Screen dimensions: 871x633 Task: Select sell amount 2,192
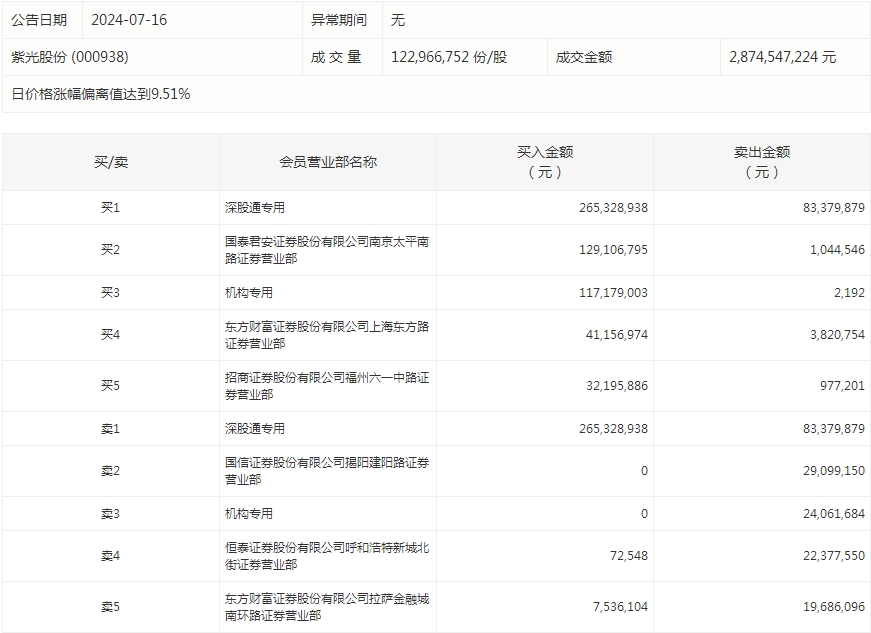click(849, 293)
